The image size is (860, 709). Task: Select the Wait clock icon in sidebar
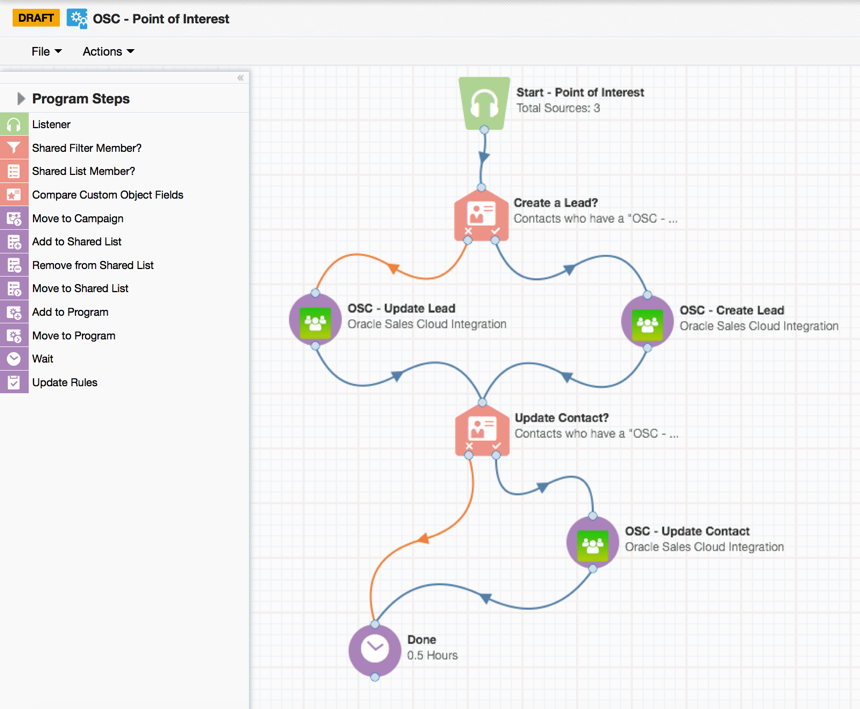(x=14, y=359)
